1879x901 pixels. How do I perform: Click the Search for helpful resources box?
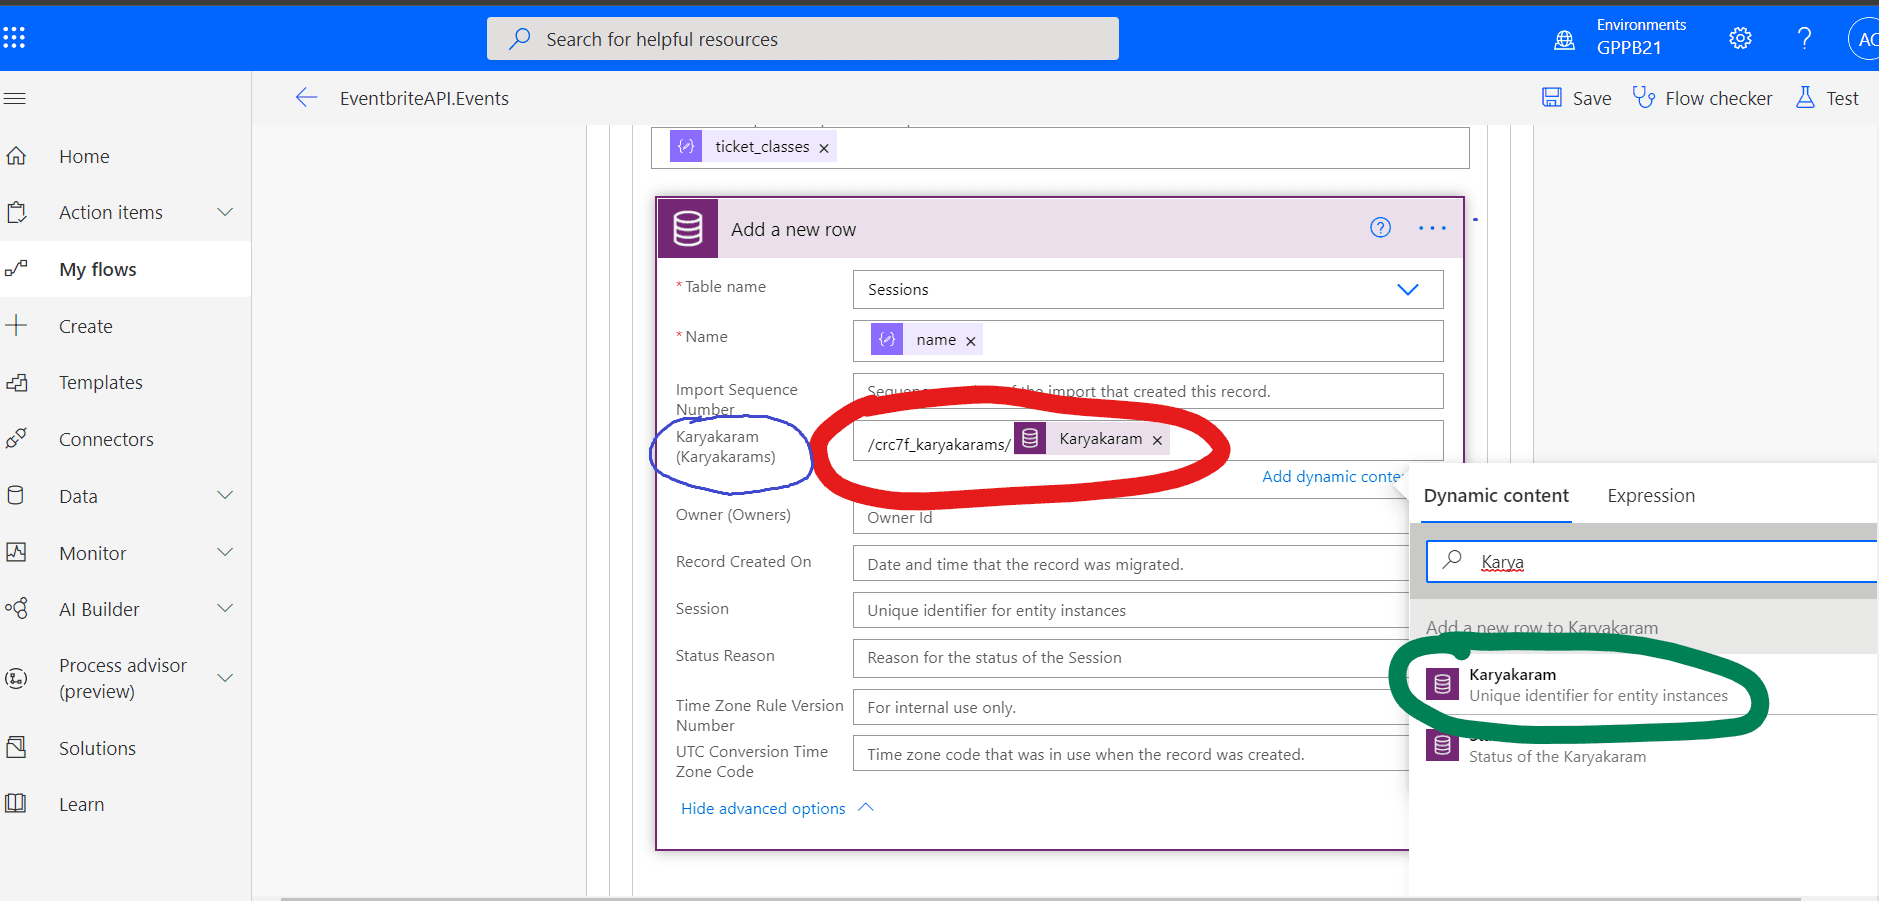pyautogui.click(x=802, y=39)
